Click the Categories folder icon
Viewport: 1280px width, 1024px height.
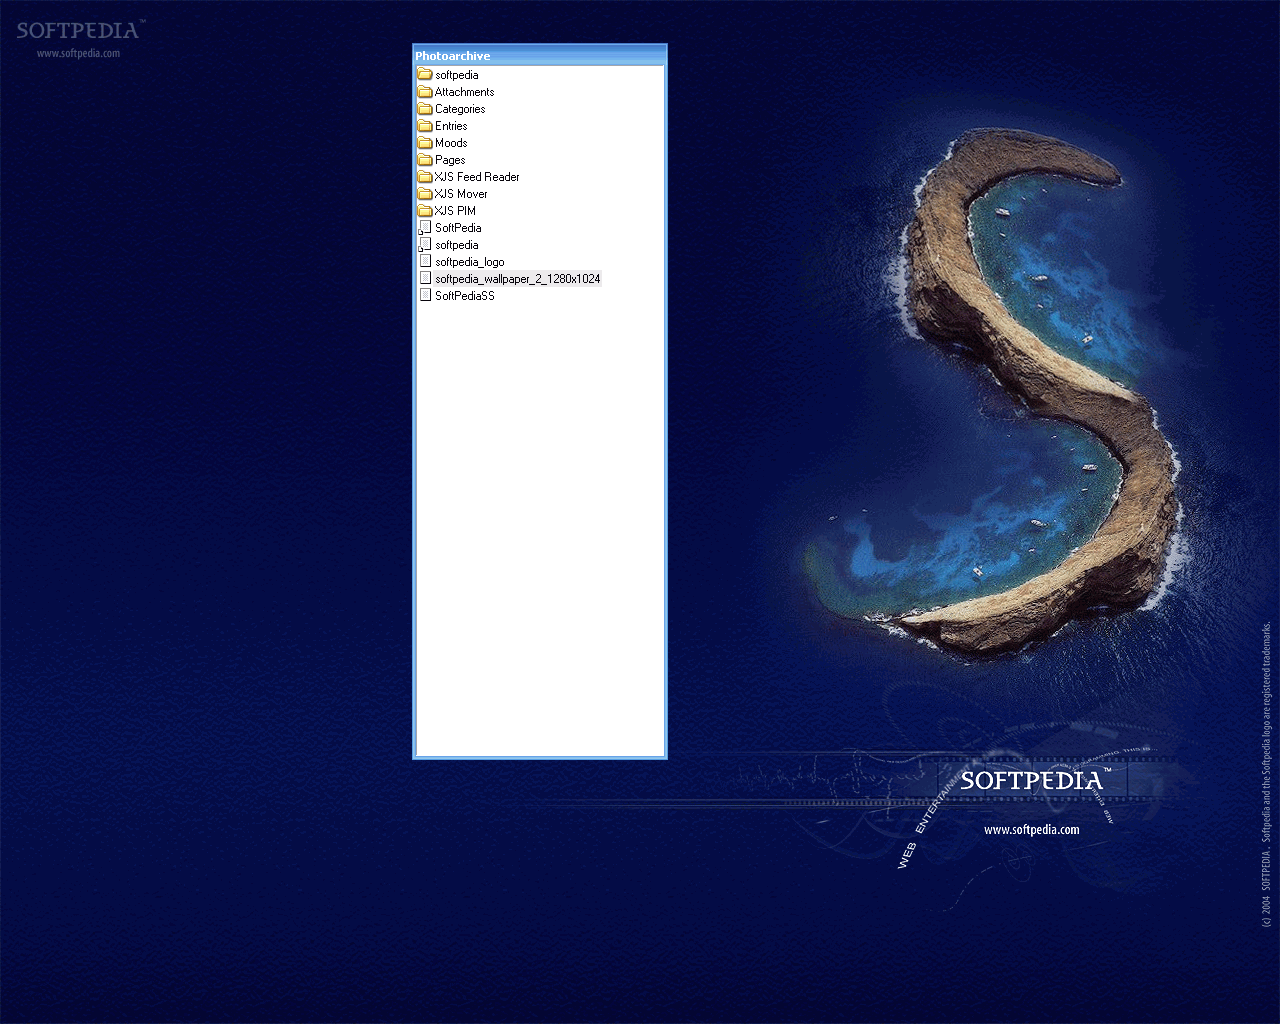(x=425, y=109)
